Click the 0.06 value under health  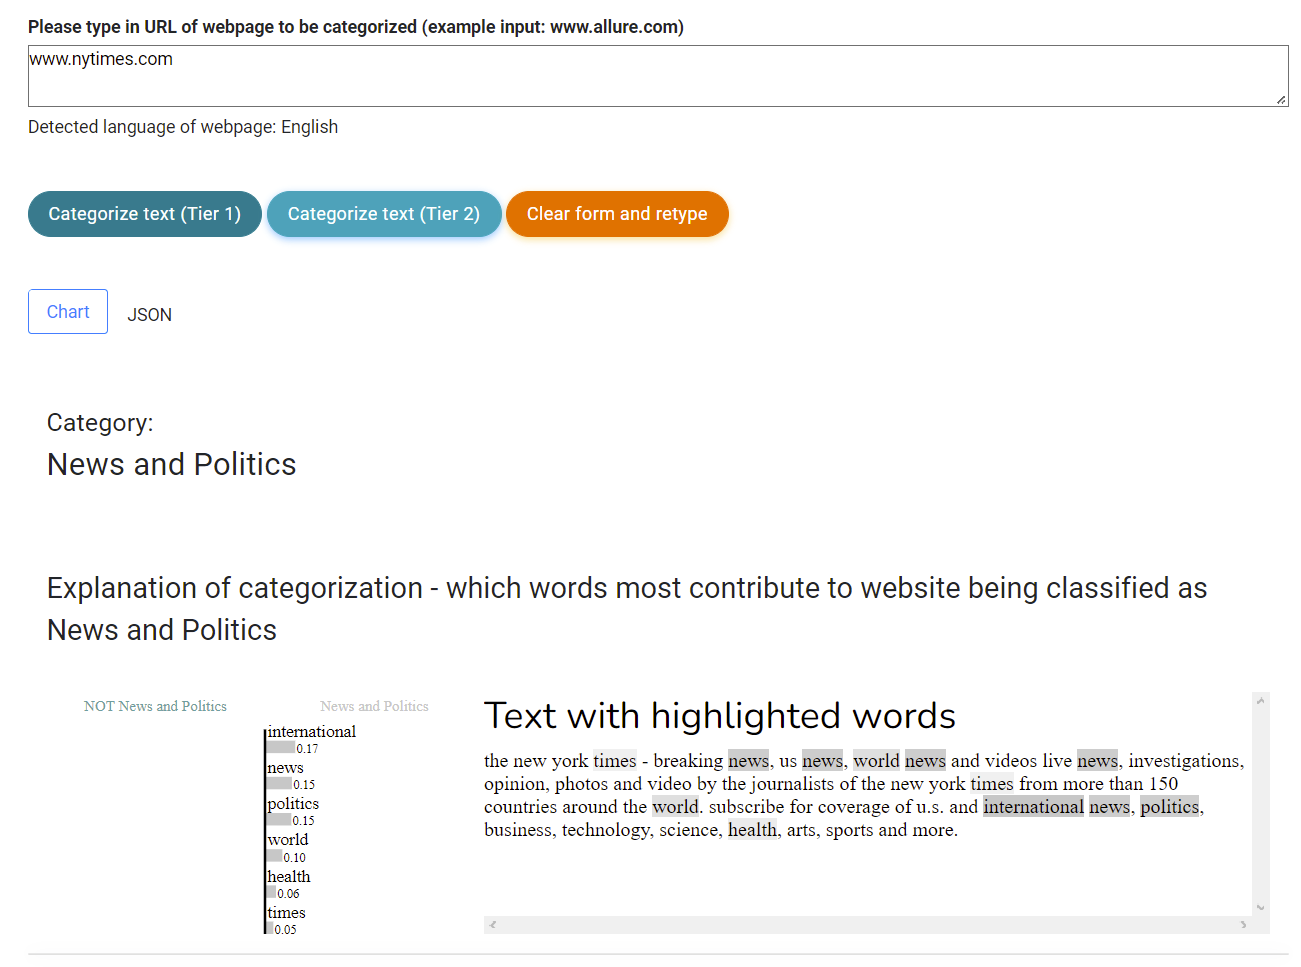coord(288,894)
